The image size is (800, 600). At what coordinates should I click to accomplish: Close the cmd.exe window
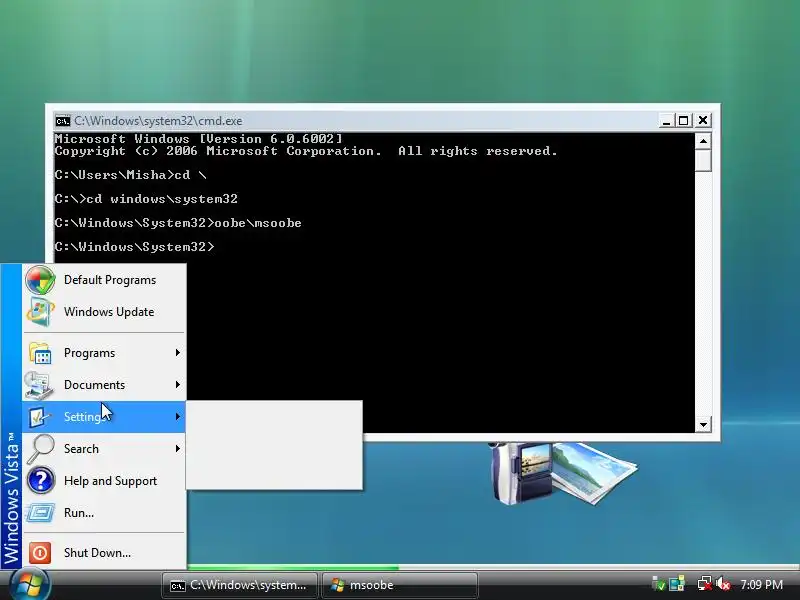pyautogui.click(x=703, y=120)
